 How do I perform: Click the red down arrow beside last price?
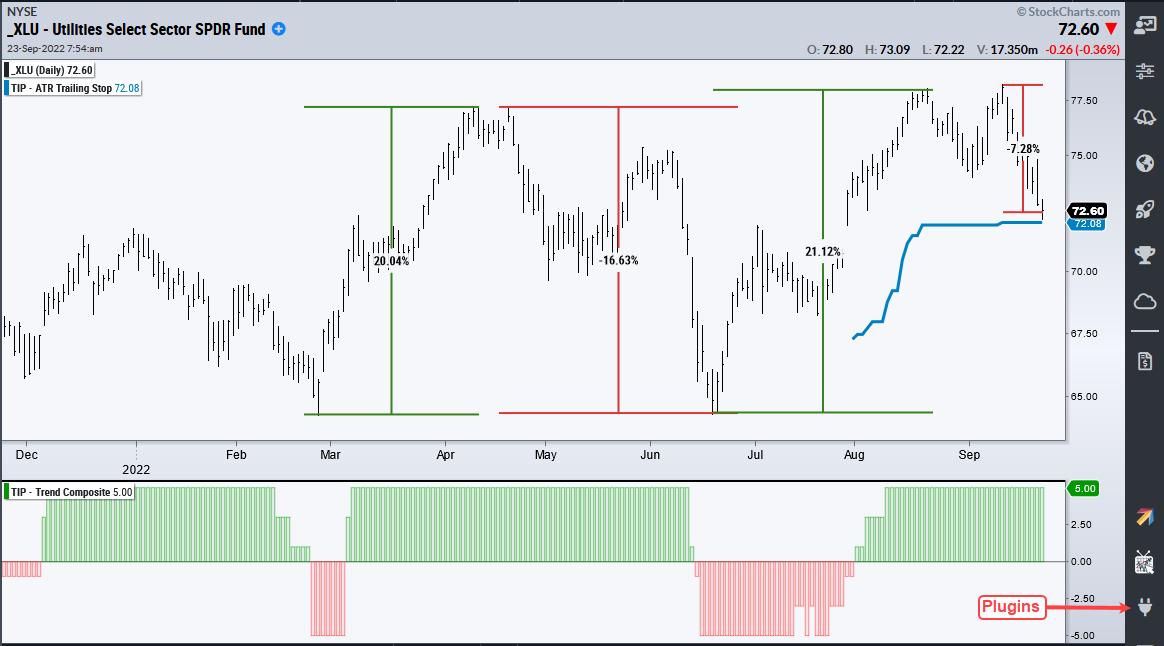pyautogui.click(x=1111, y=29)
